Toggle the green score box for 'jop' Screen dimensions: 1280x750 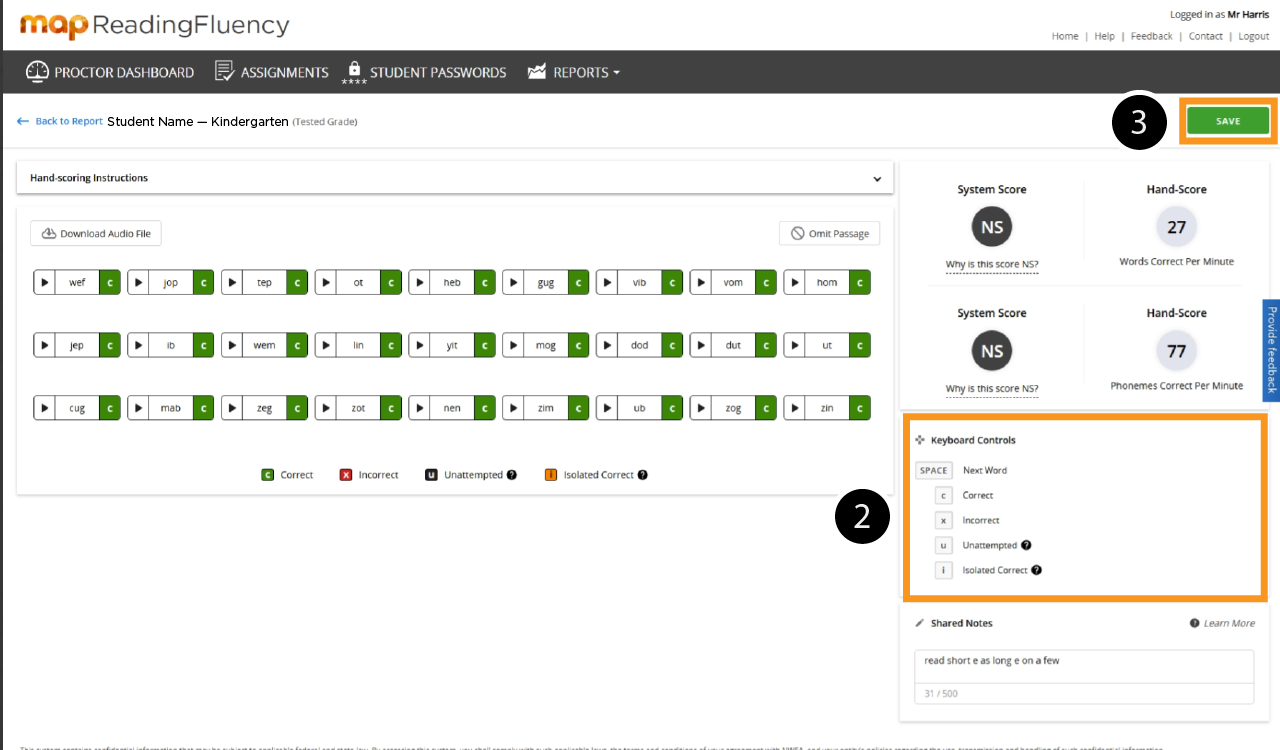pyautogui.click(x=204, y=283)
